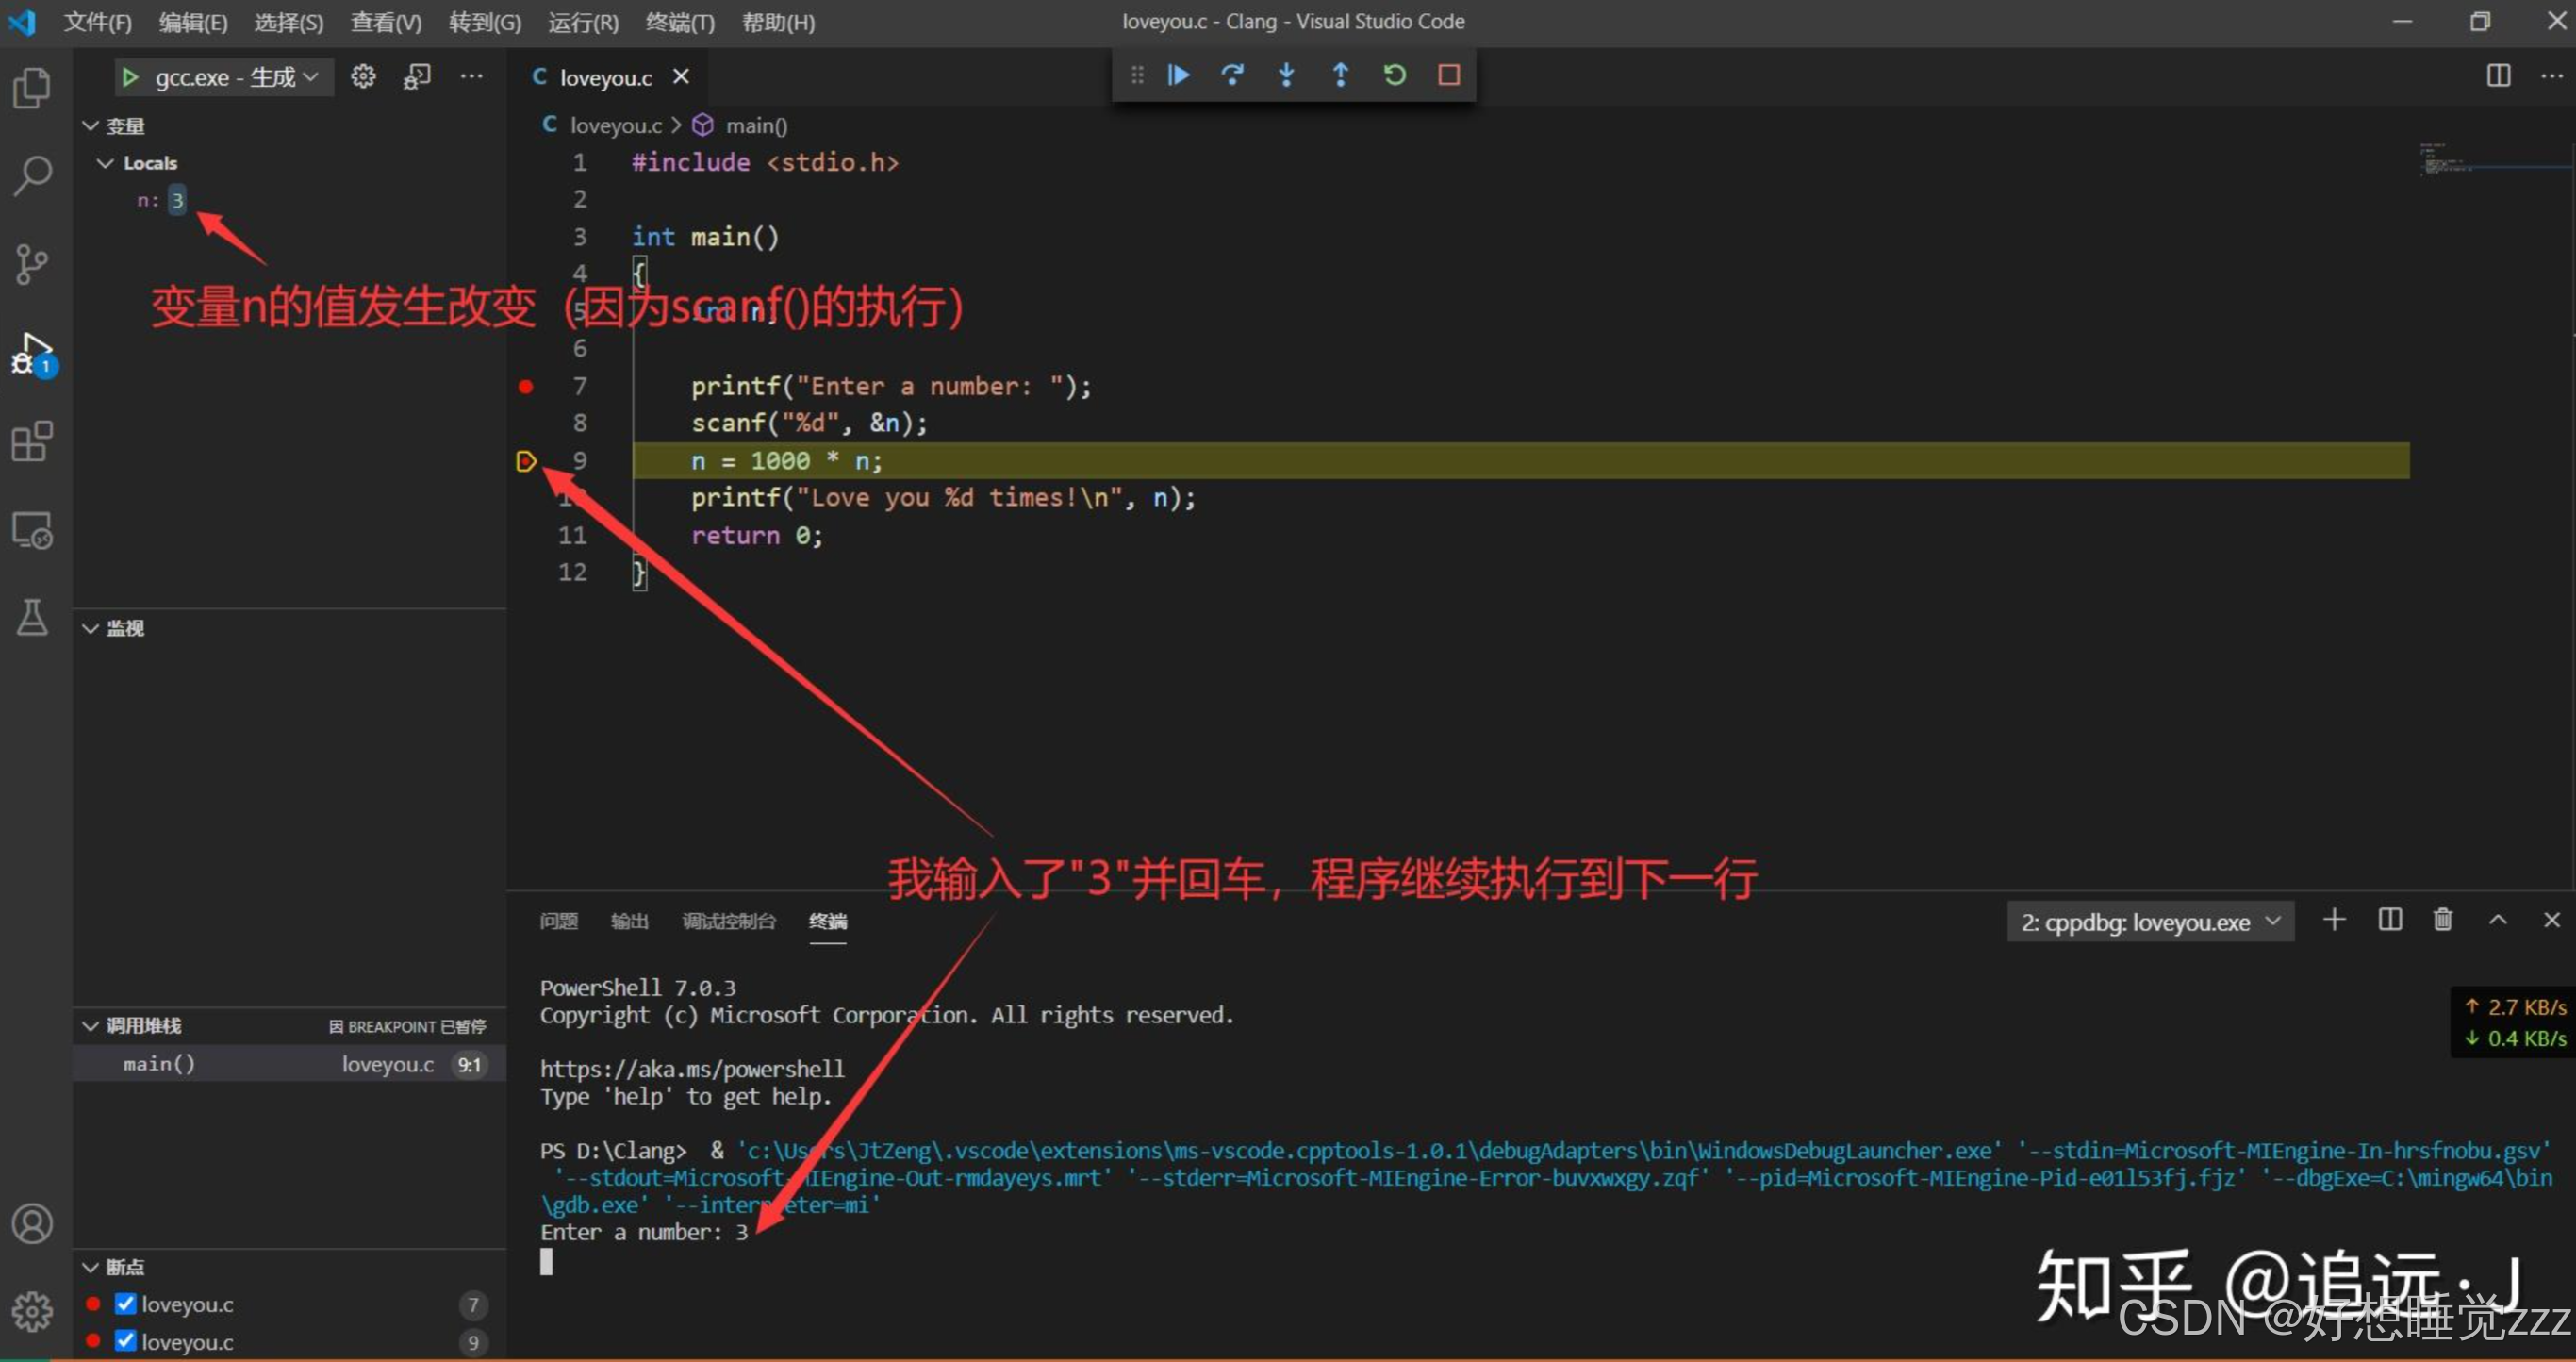Open launch.json via the gear icon
Viewport: 2576px width, 1362px height.
363,77
